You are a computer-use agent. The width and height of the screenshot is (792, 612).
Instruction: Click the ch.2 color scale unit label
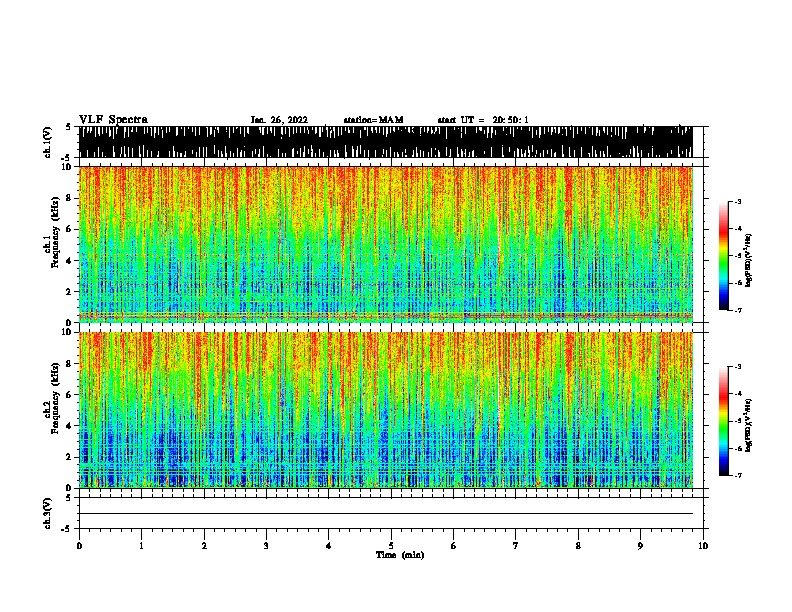749,425
